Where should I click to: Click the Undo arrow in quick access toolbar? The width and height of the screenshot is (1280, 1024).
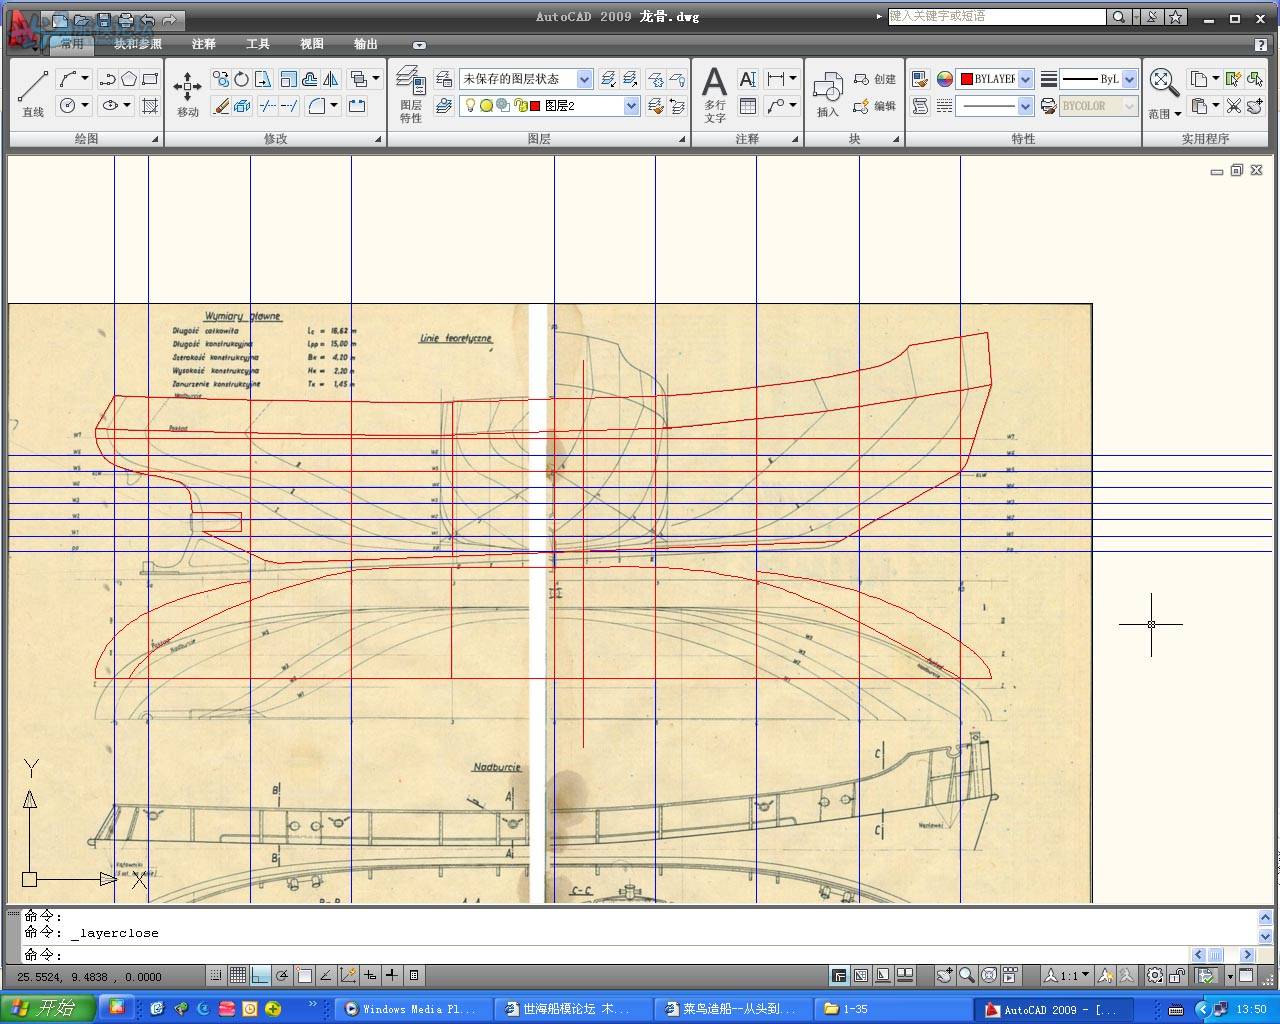click(148, 19)
